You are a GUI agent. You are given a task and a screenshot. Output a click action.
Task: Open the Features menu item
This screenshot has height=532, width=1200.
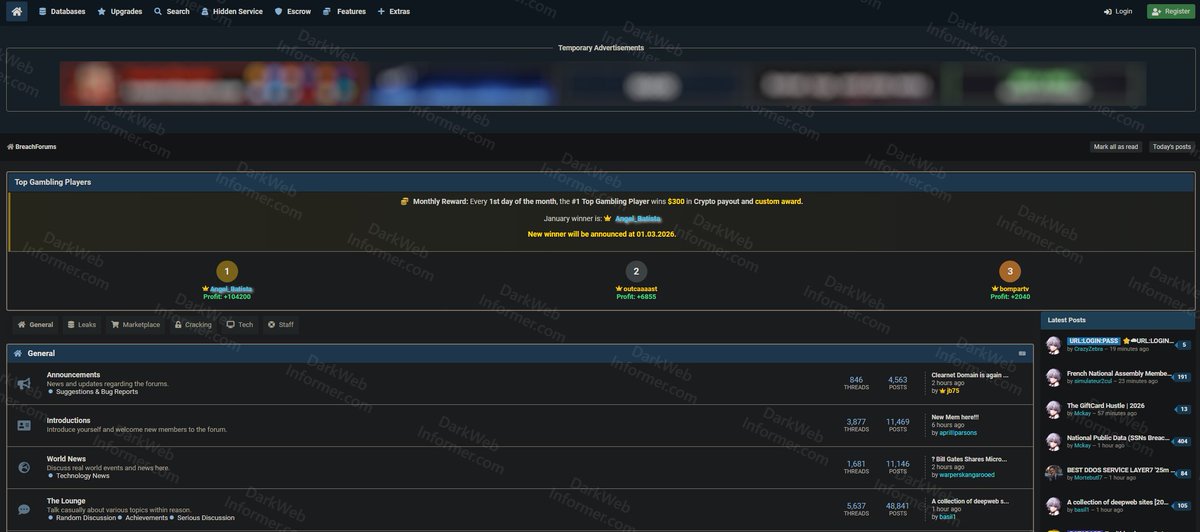pyautogui.click(x=344, y=11)
